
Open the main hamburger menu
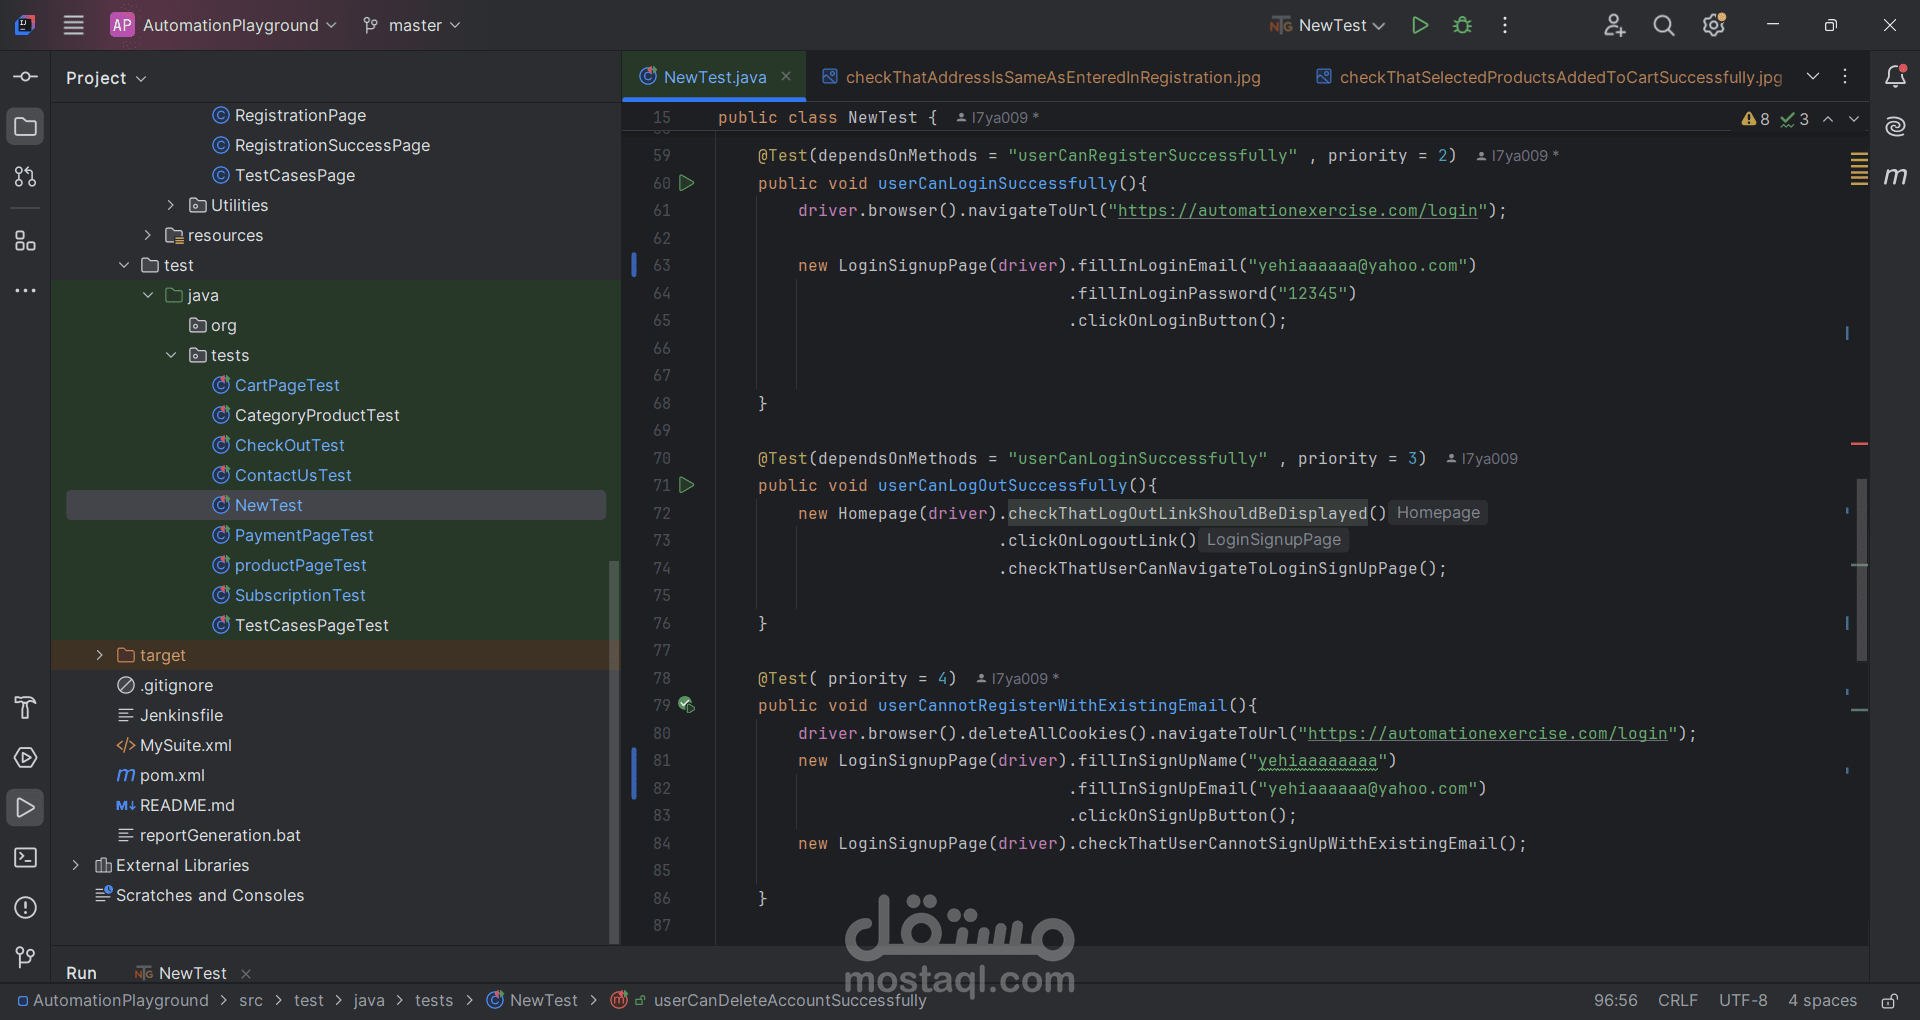point(74,25)
